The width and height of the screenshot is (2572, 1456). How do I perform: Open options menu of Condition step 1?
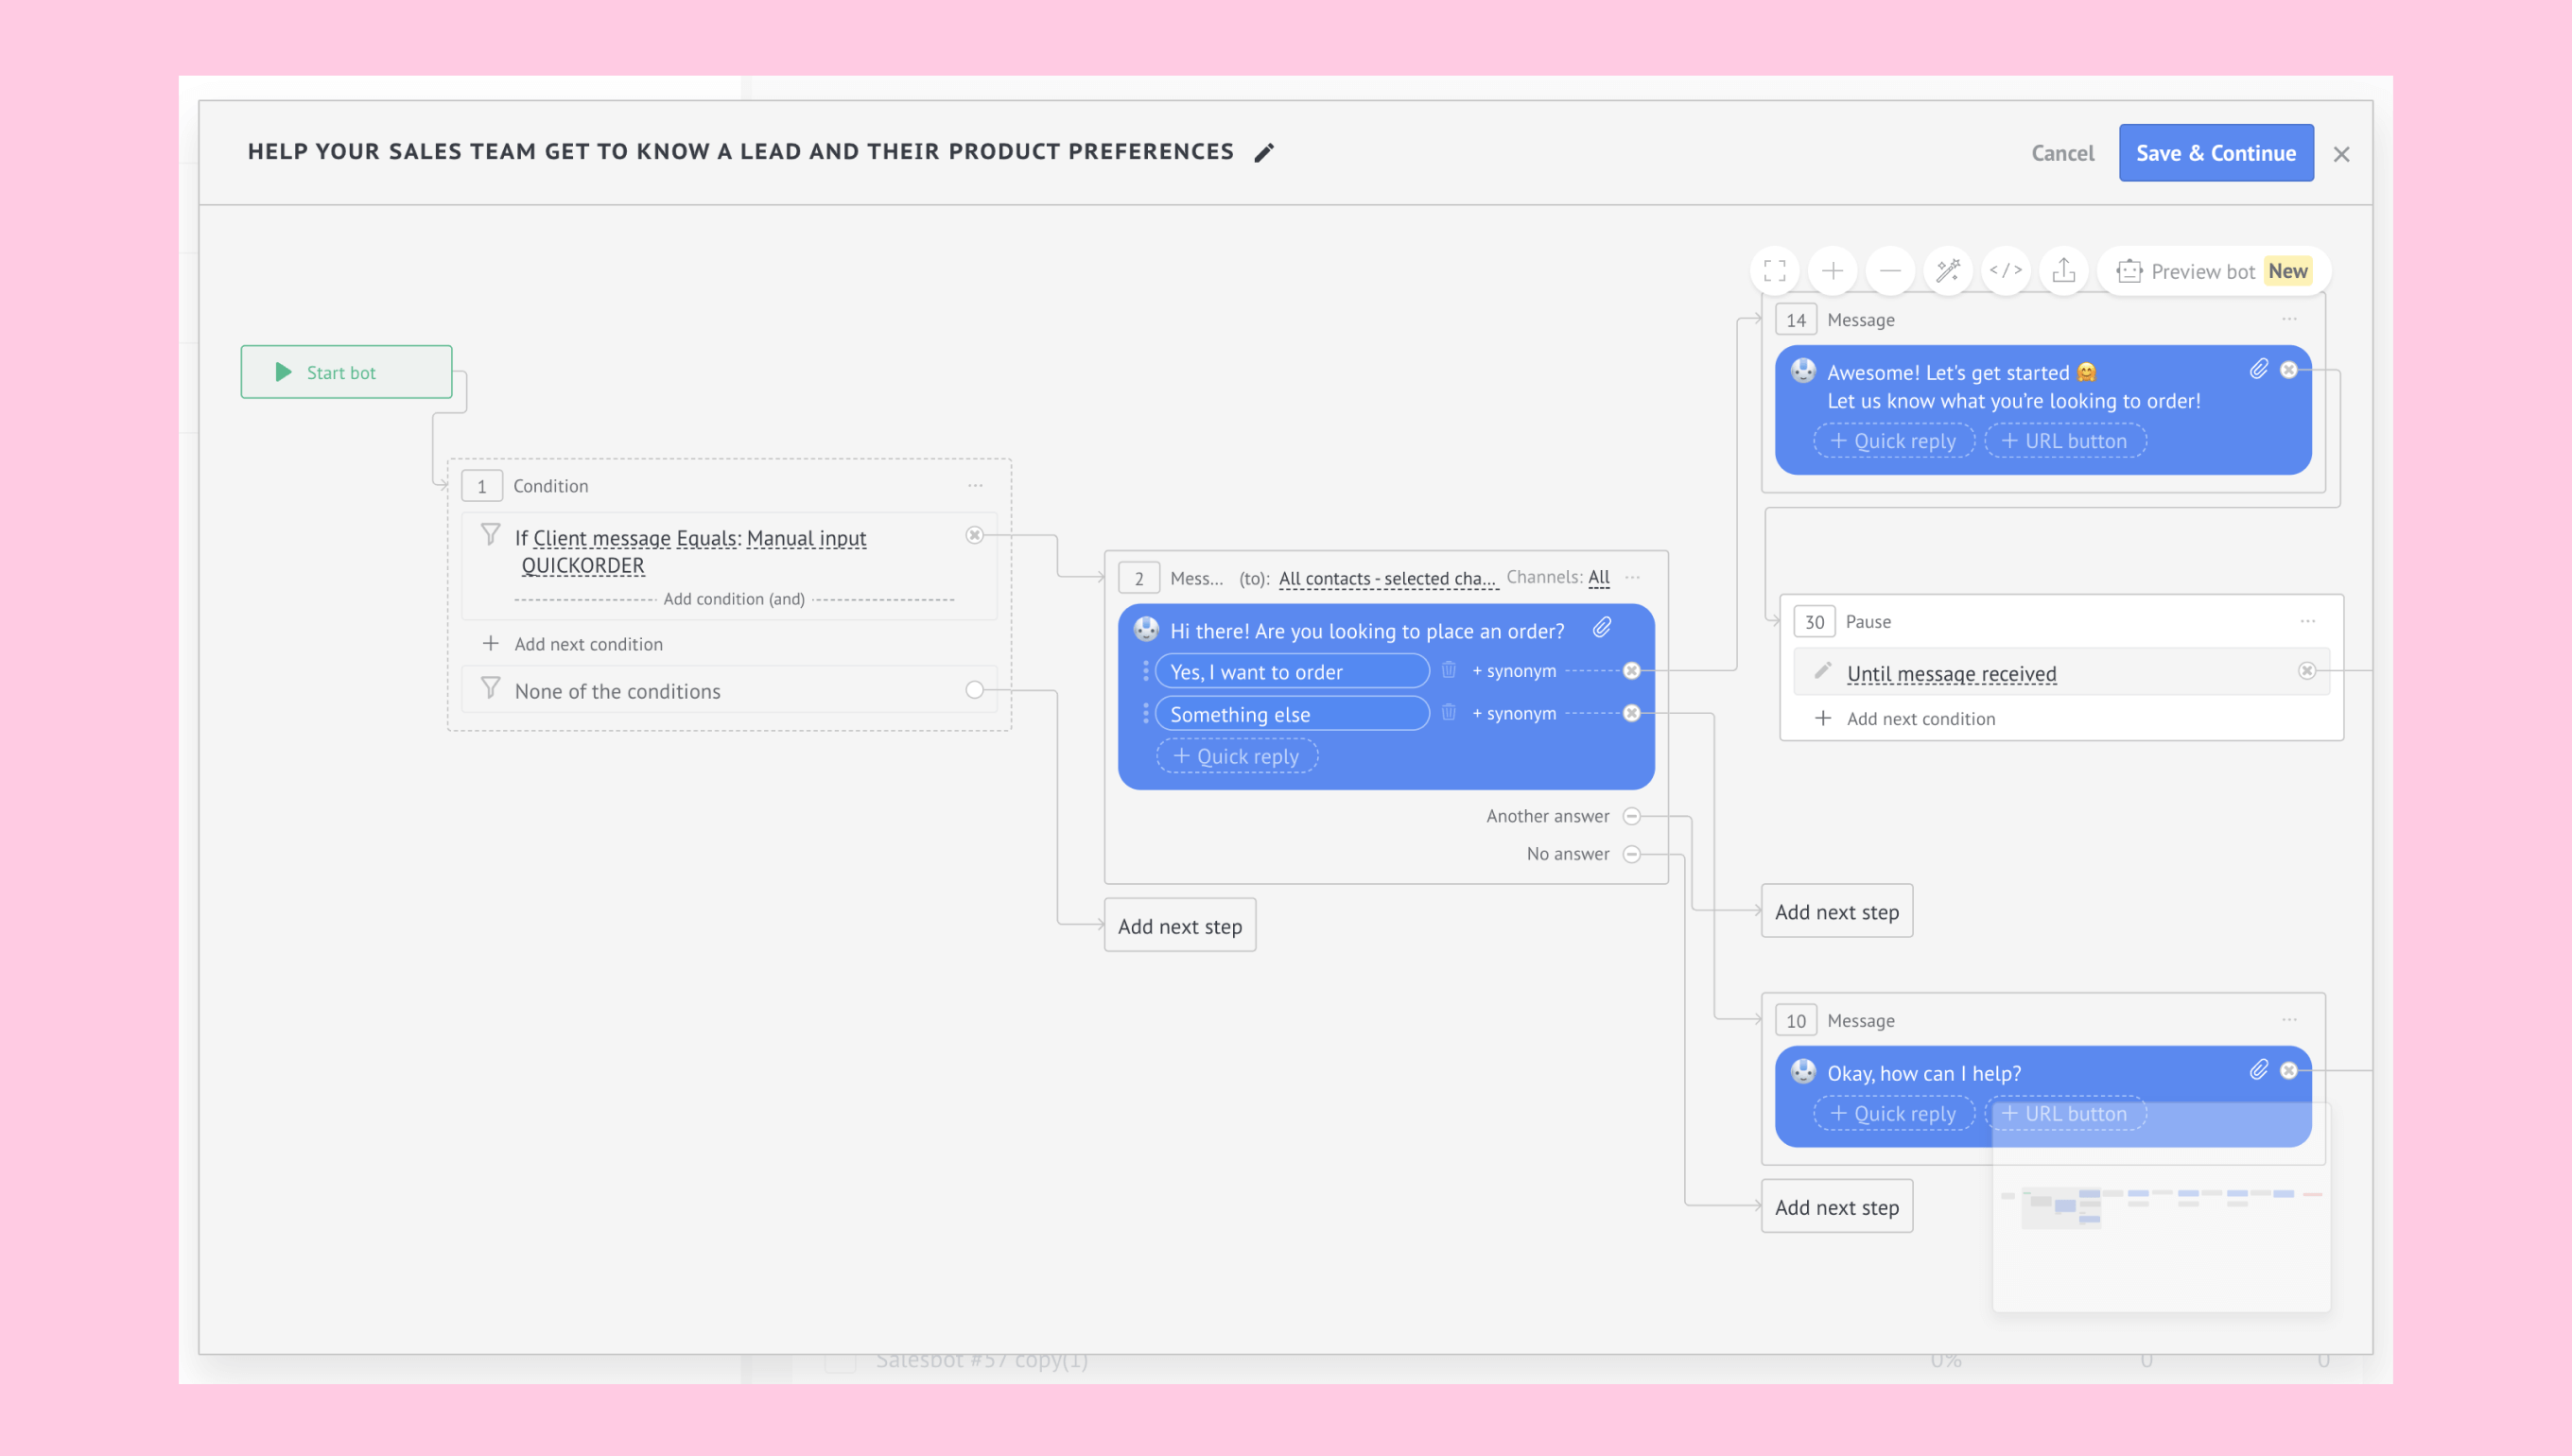coord(975,486)
